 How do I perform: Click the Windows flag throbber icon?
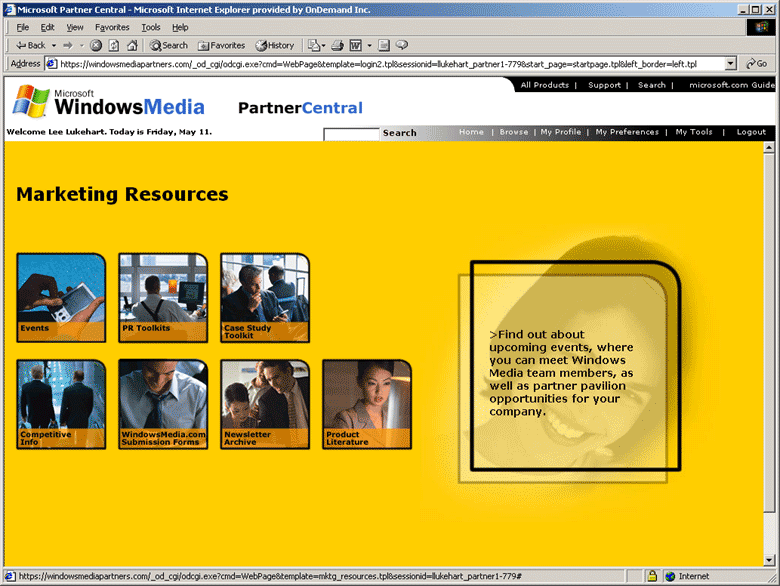(x=761, y=27)
